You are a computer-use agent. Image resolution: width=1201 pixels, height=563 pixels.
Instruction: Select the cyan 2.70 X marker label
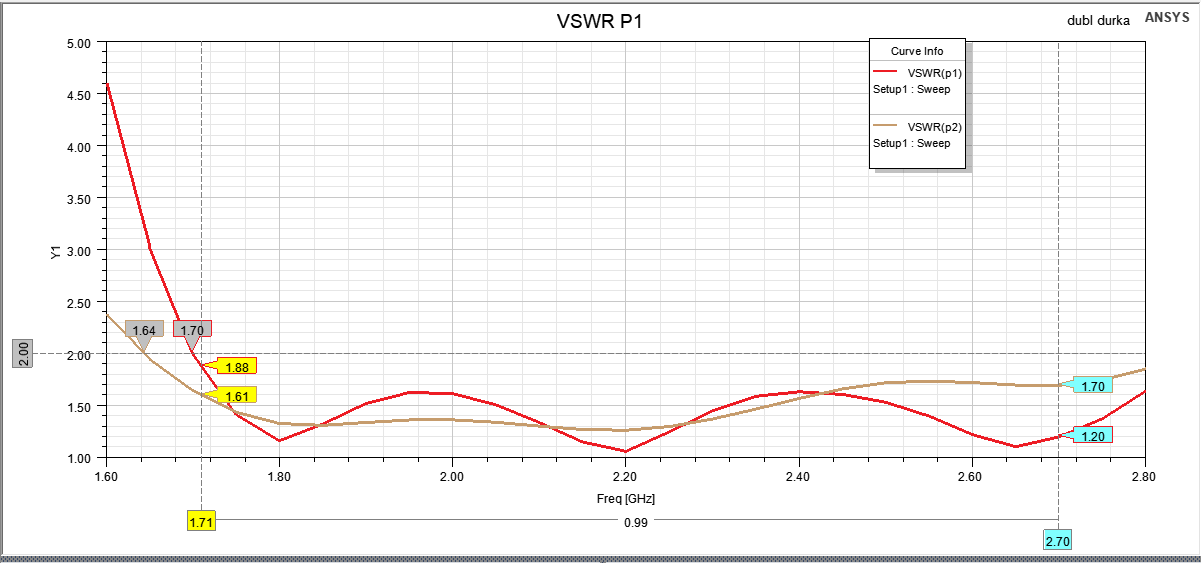[x=1058, y=541]
